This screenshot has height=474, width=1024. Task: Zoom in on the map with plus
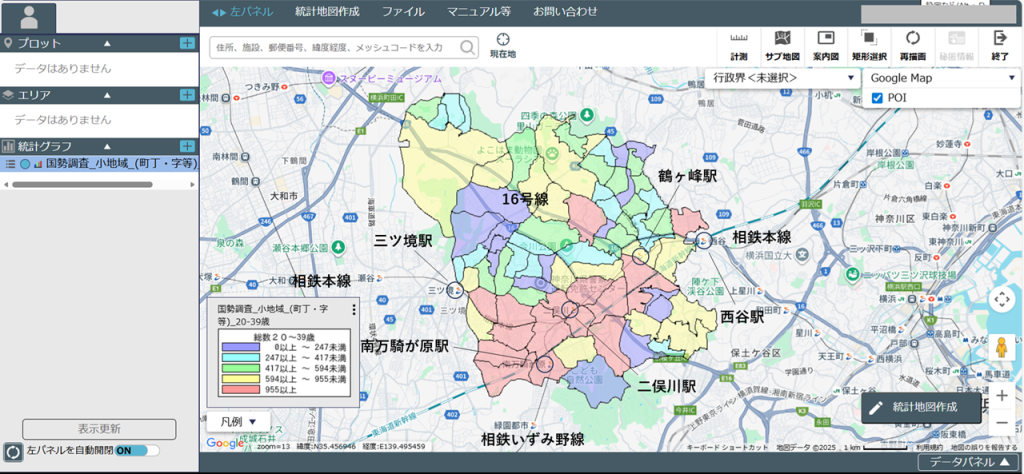1002,395
